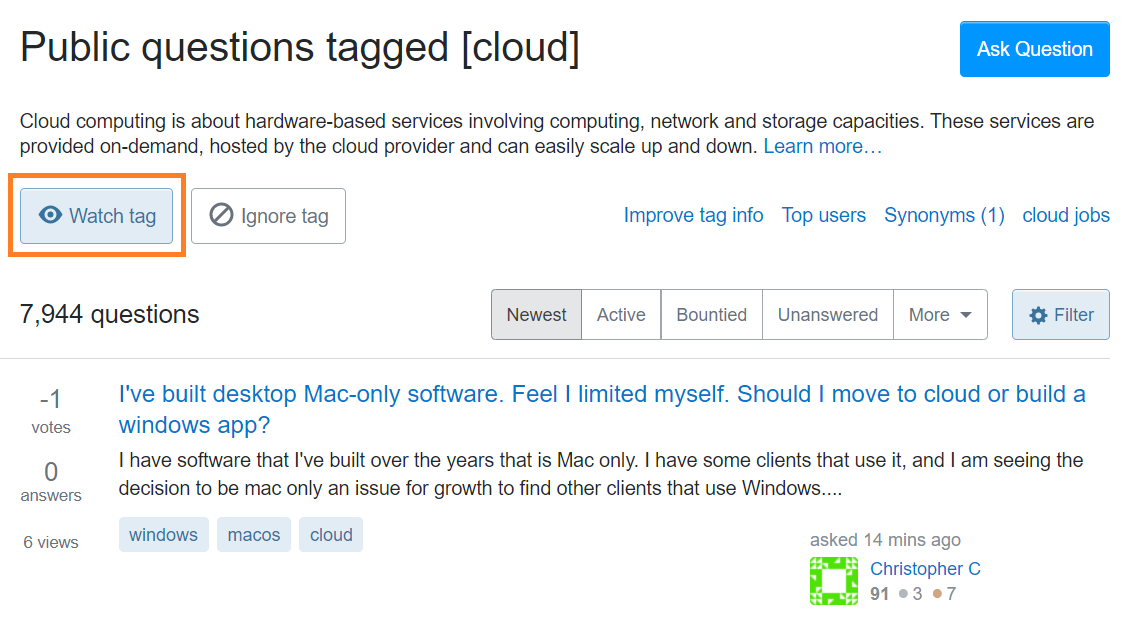
Task: Open the Mac-only software question title
Action: [x=601, y=394]
